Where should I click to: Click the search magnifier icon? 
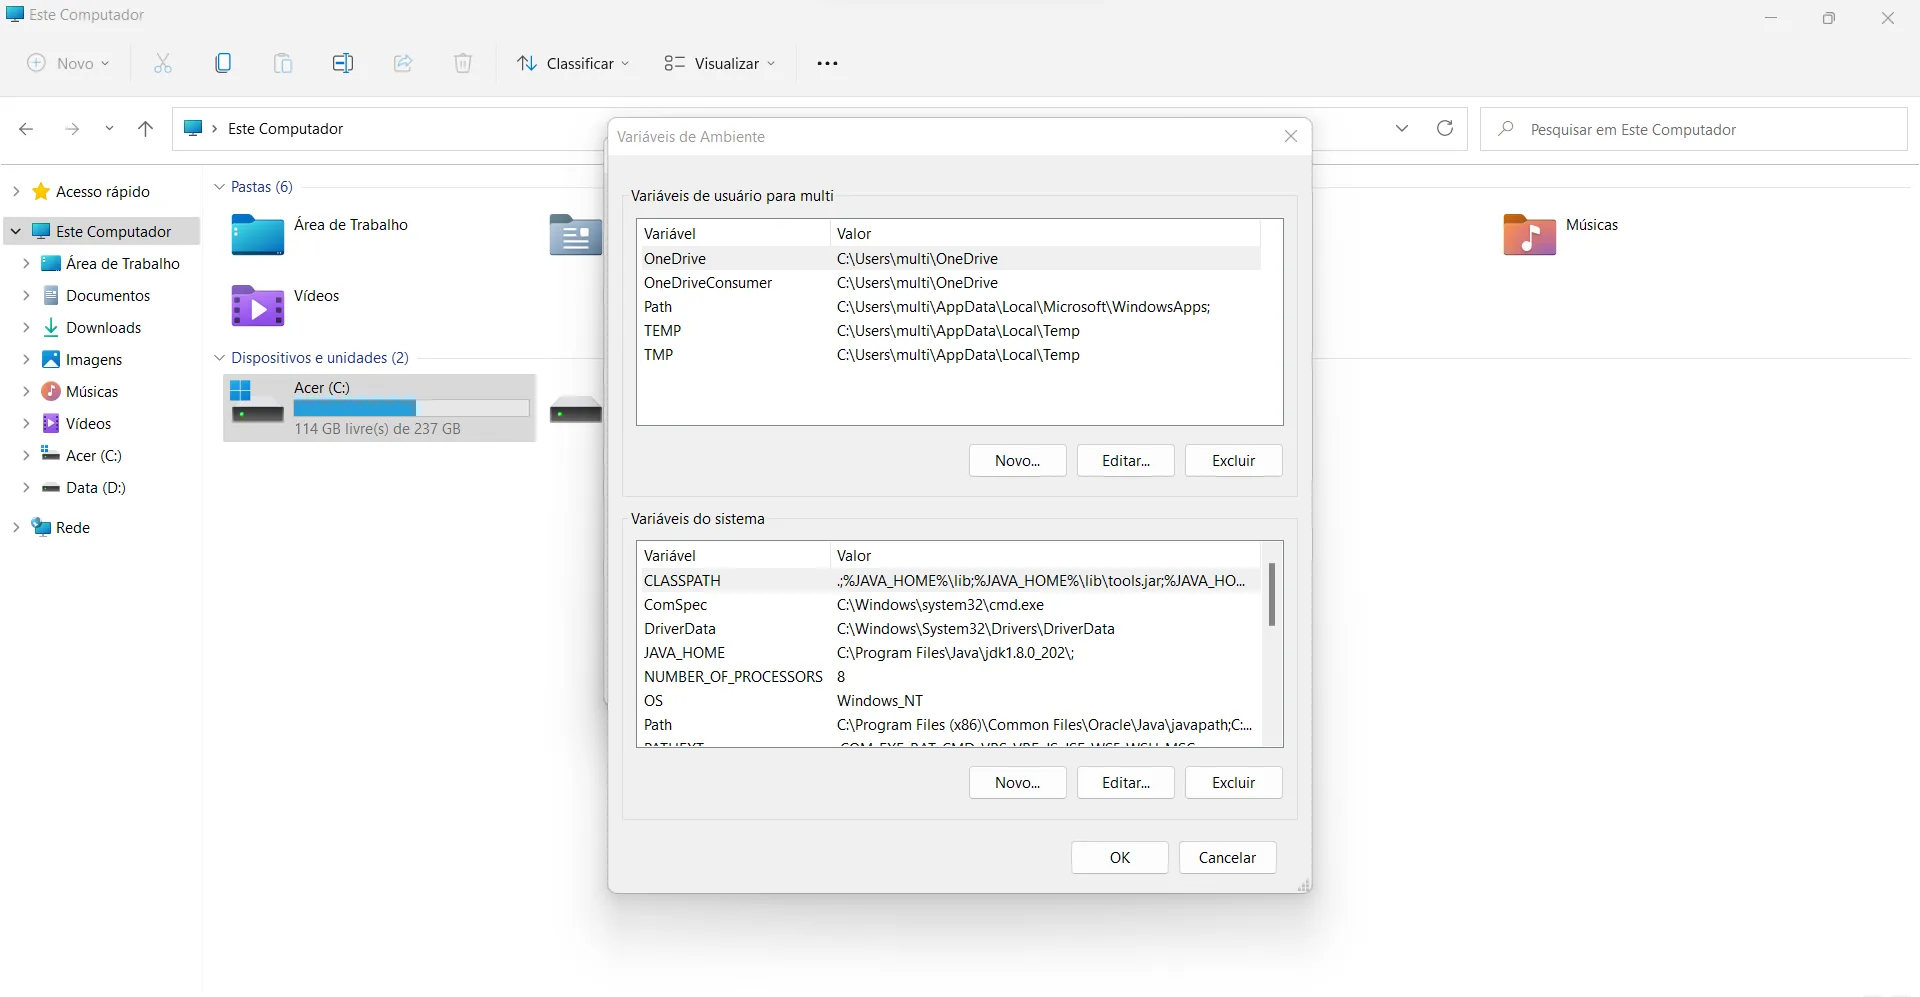tap(1505, 129)
